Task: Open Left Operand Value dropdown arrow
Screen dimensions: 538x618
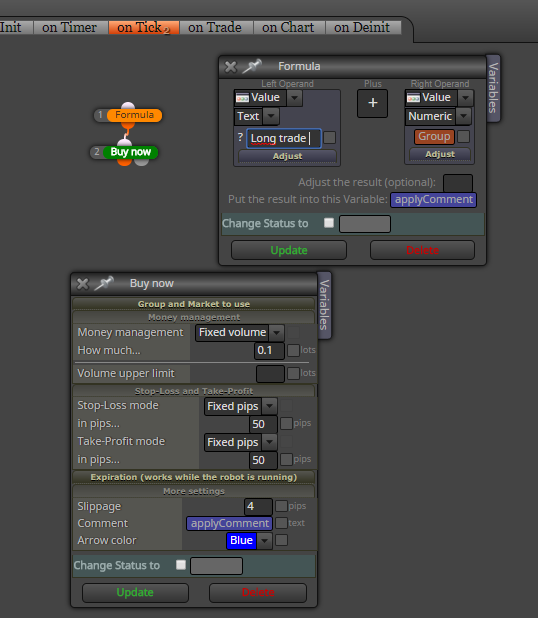Action: [x=294, y=97]
